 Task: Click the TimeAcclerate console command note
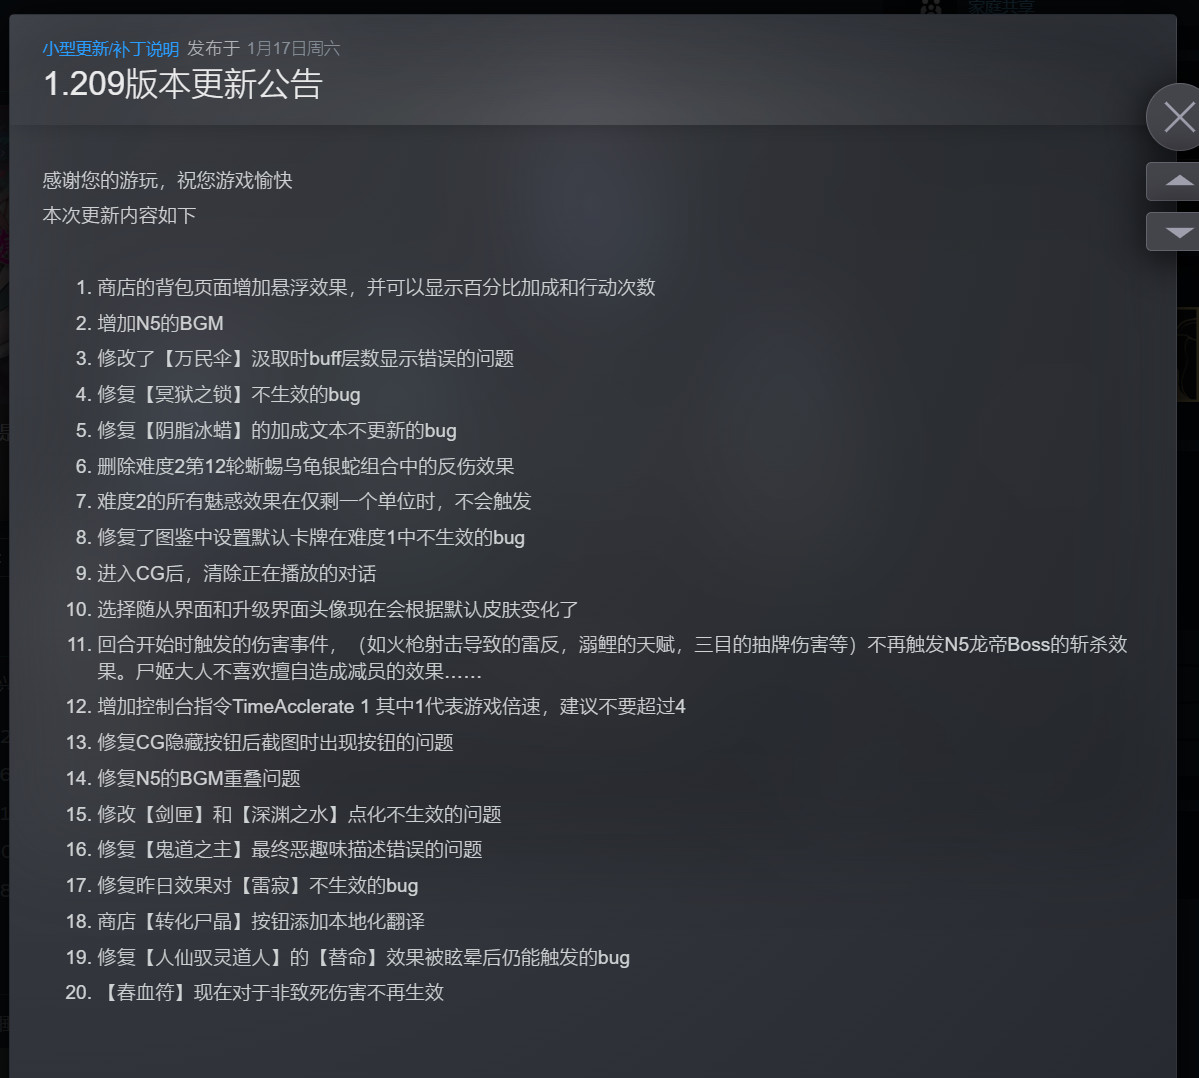(400, 706)
